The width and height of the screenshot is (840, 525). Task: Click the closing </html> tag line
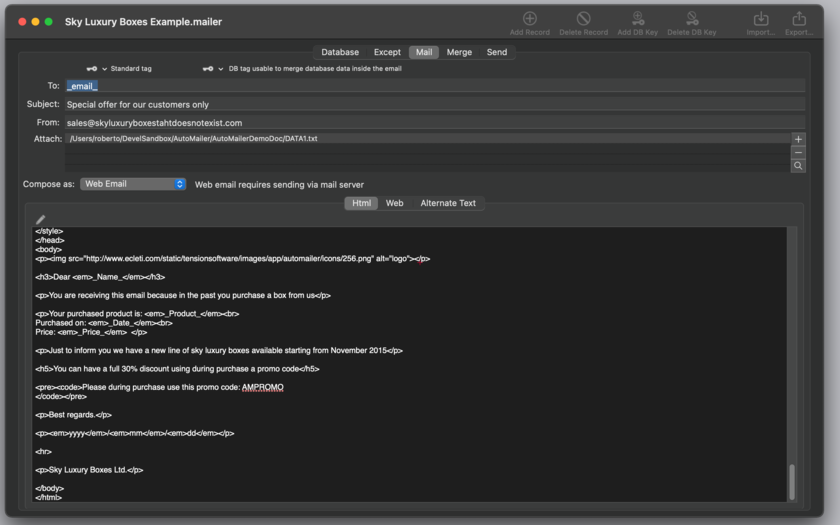click(x=48, y=497)
